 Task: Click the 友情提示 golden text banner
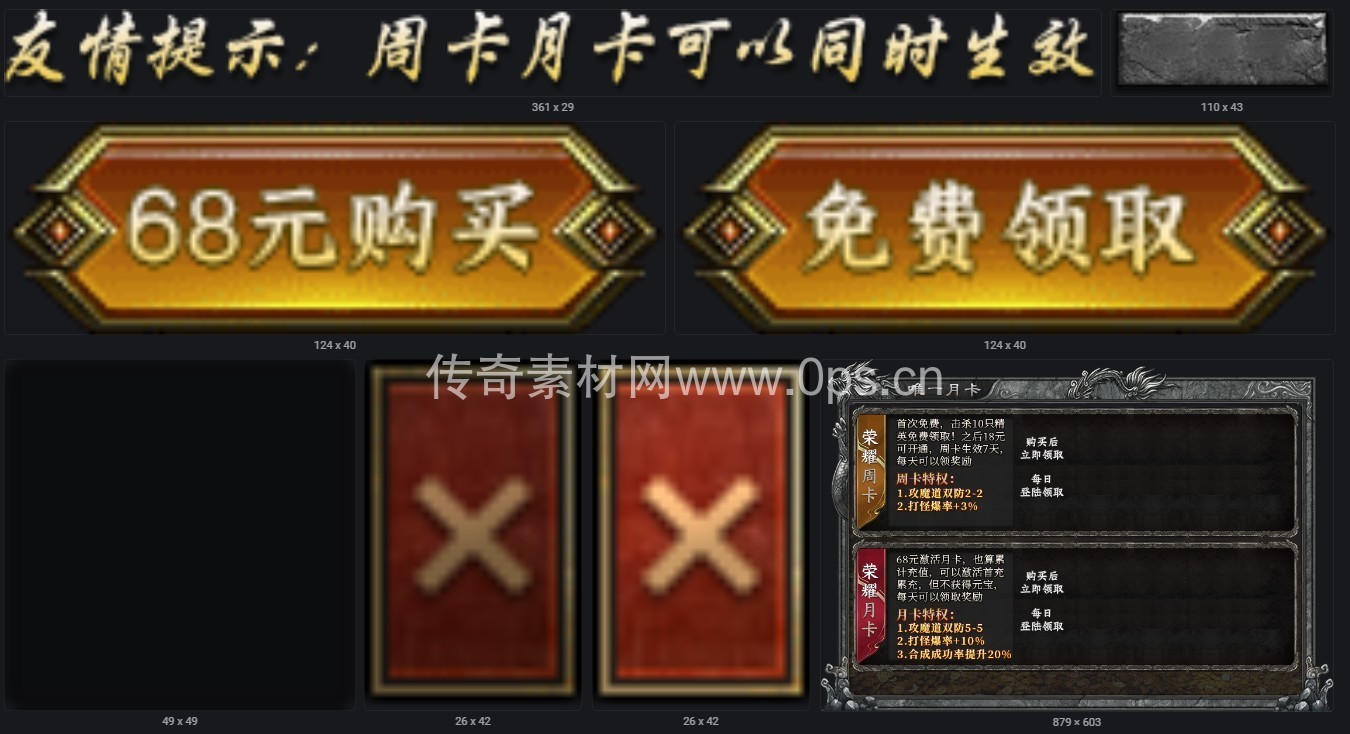tap(551, 48)
